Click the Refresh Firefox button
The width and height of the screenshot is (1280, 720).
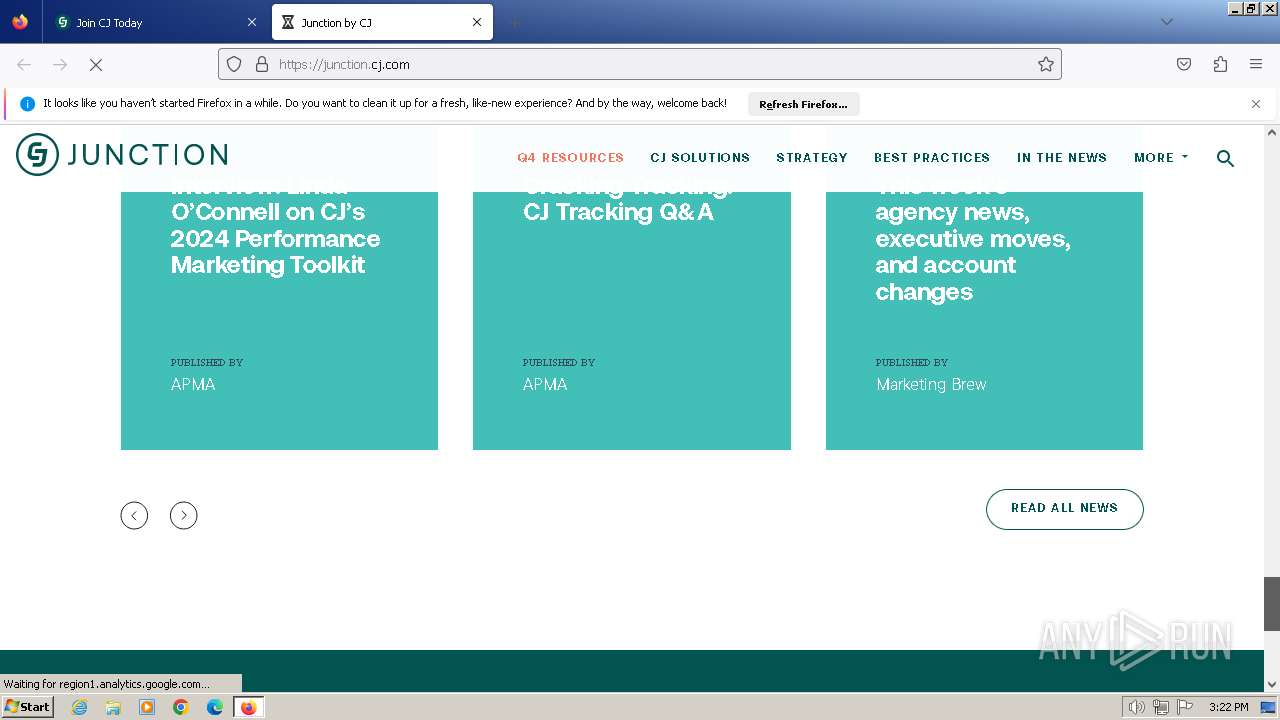(803, 104)
